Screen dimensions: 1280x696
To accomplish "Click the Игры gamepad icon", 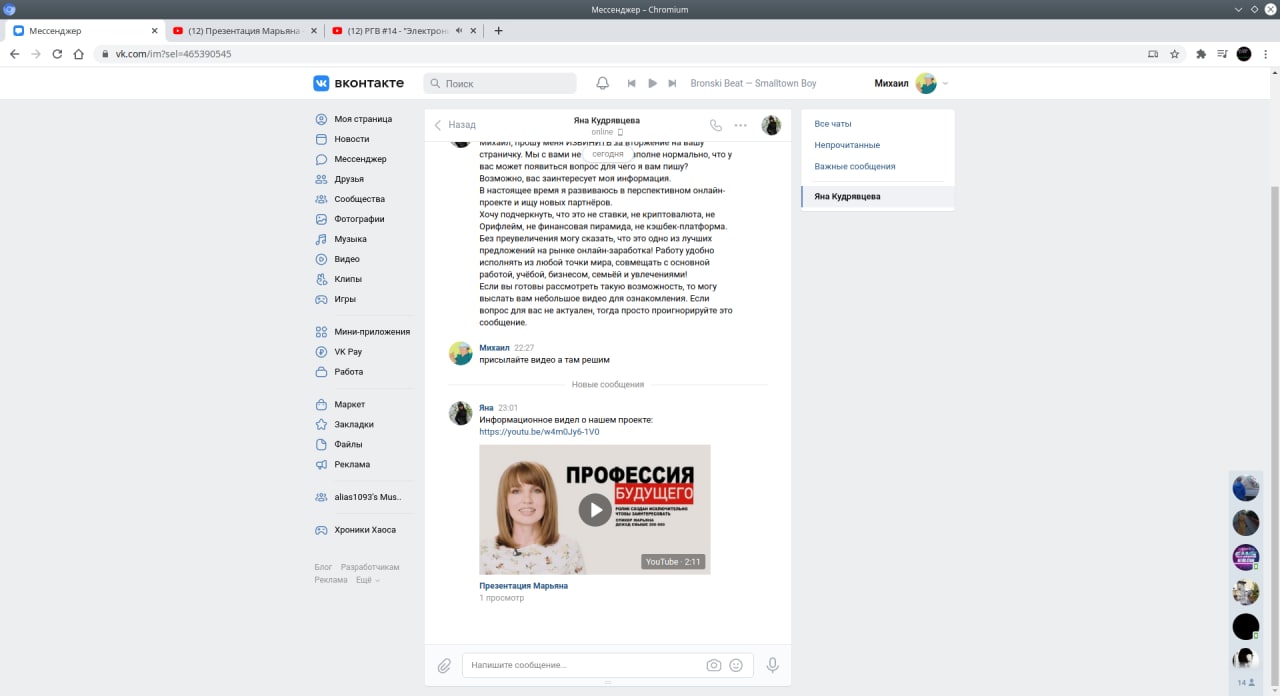I will pyautogui.click(x=321, y=299).
